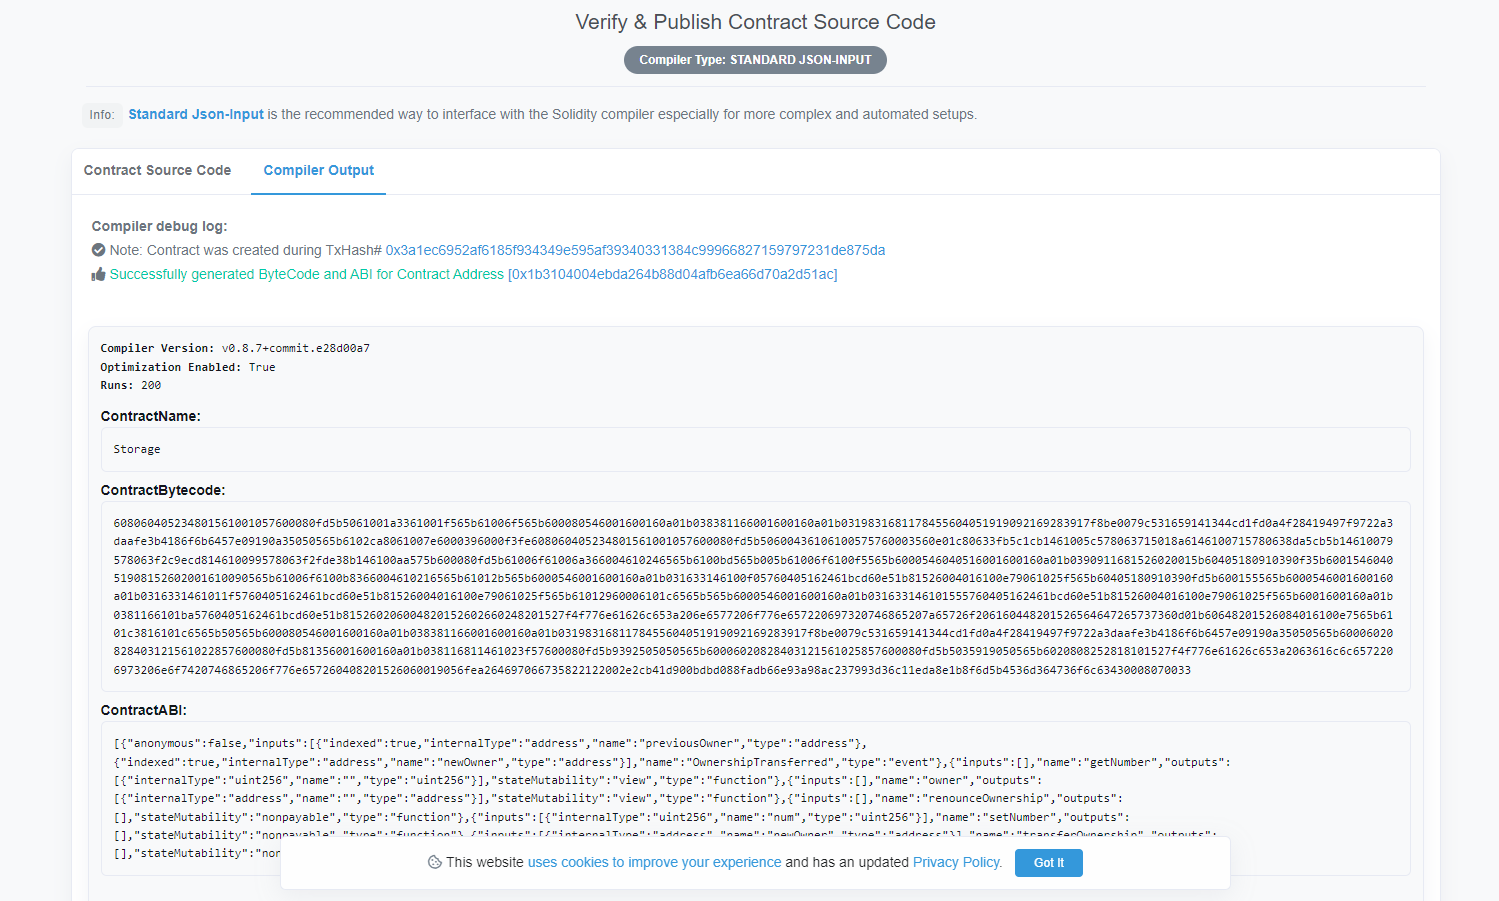This screenshot has height=901, width=1499.
Task: Open the Privacy Policy link
Action: point(956,862)
